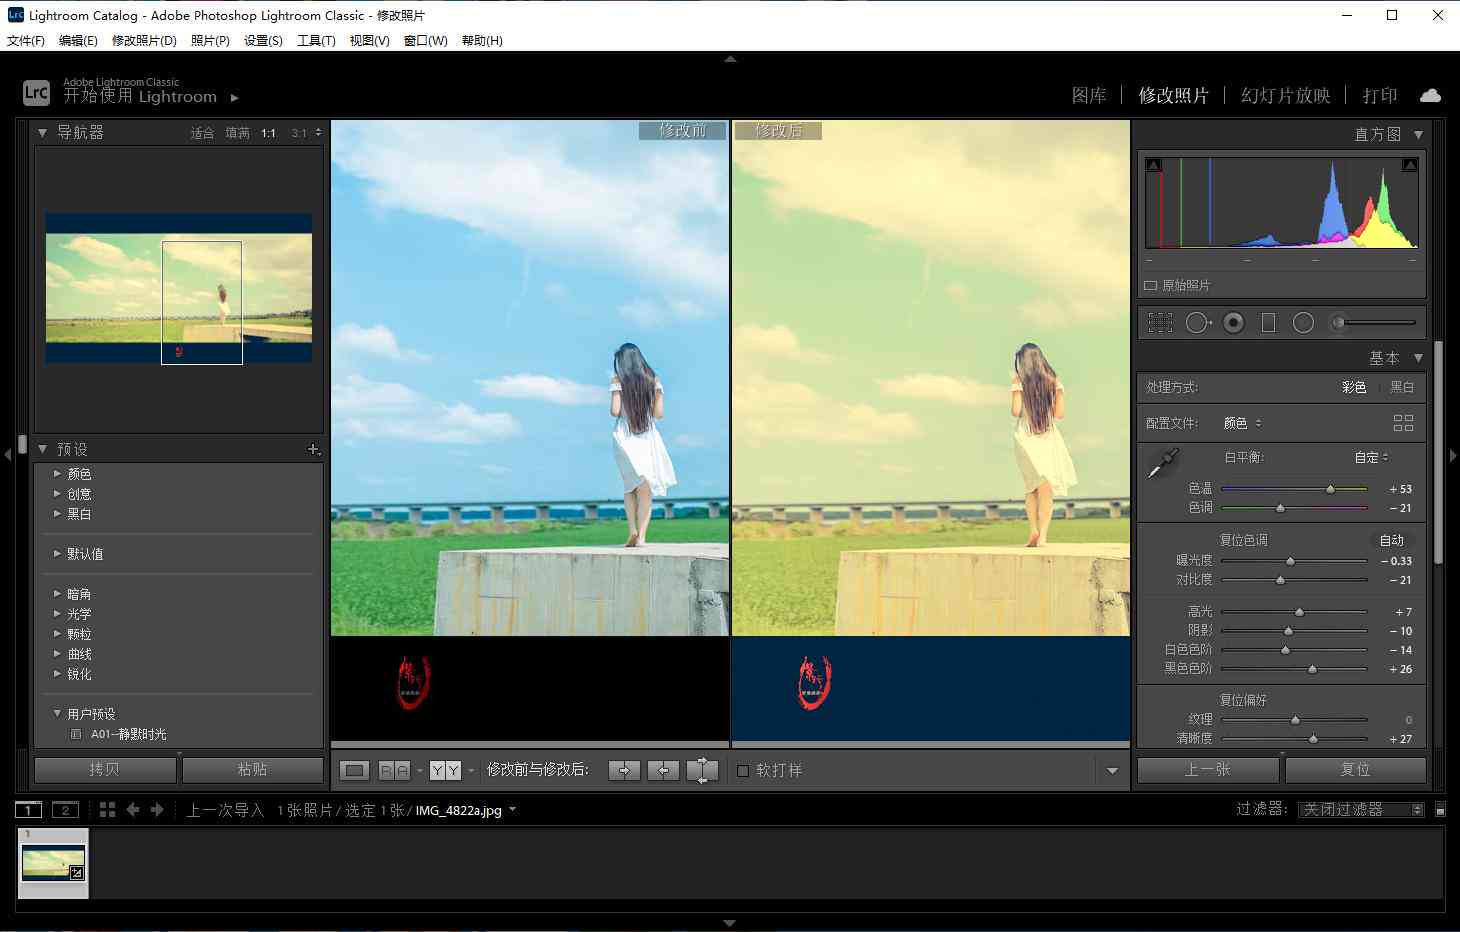Open the filter 关闭过滤器 dropdown
This screenshot has width=1460, height=932.
coord(1361,810)
